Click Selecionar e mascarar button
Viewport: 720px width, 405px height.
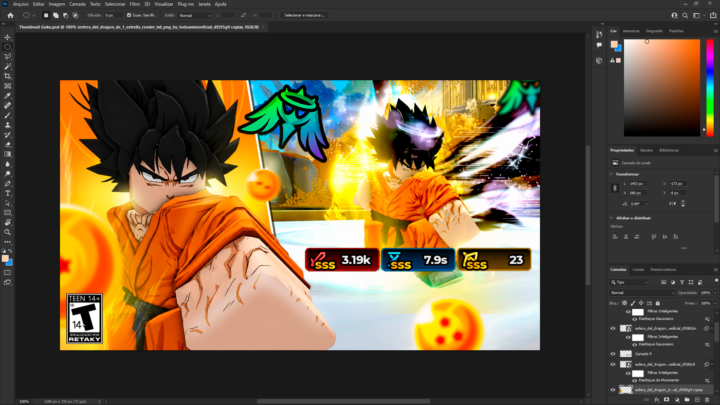tap(304, 15)
